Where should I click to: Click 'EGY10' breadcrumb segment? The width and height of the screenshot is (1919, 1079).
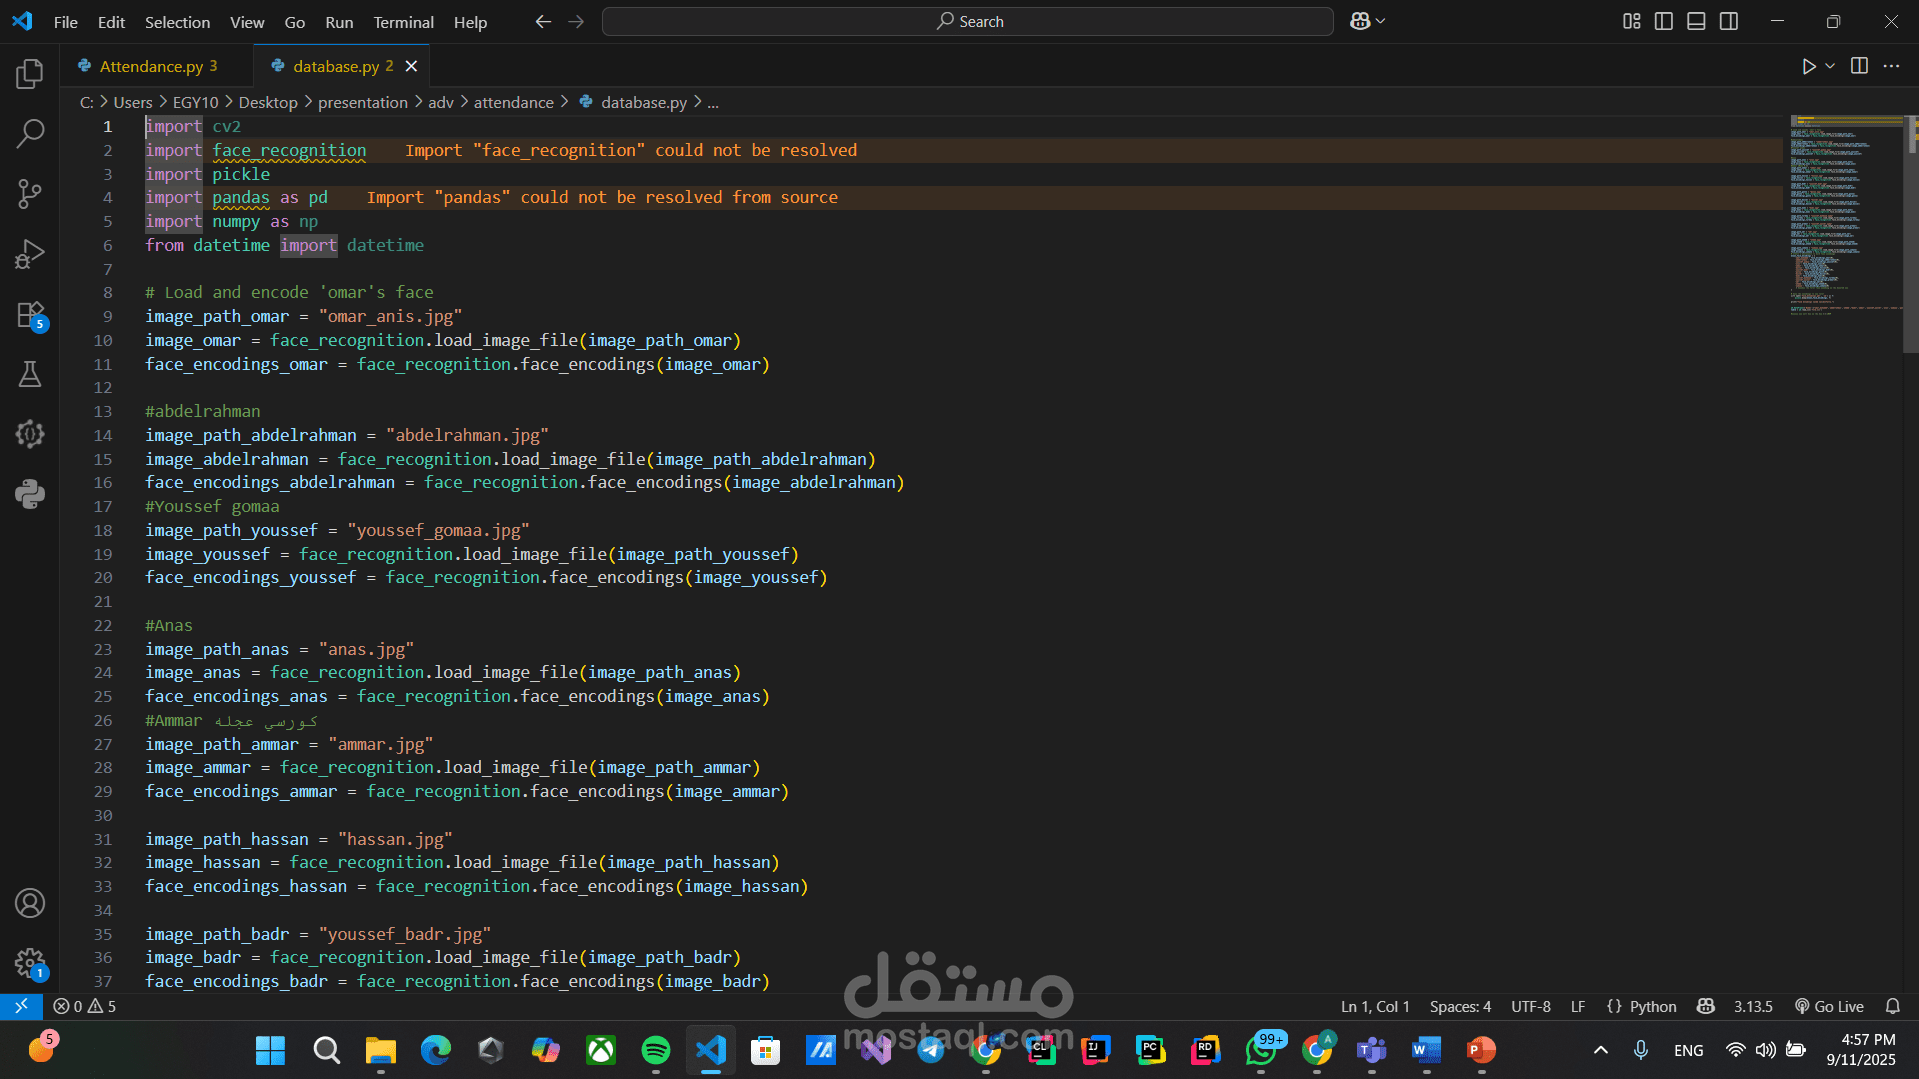195,102
